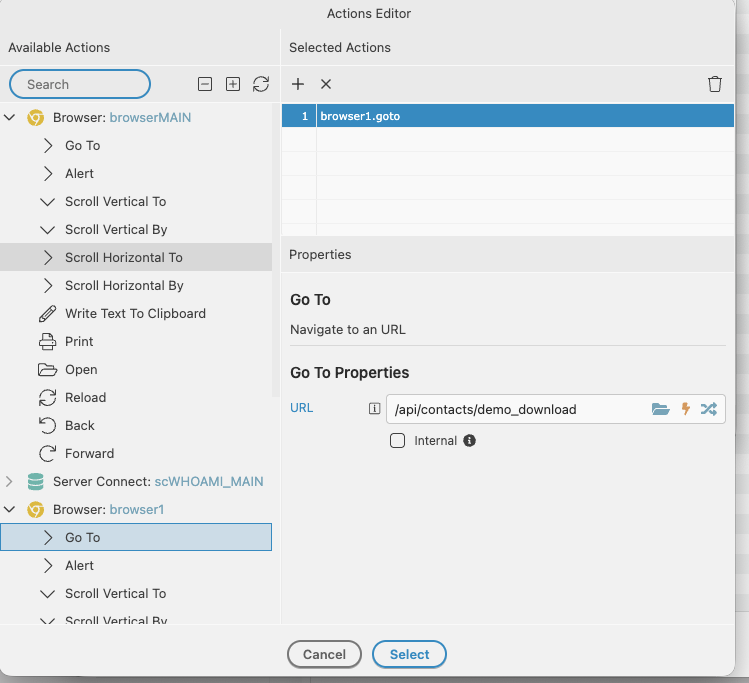Click the route picker shuffle icon
This screenshot has width=749, height=683.
pos(708,409)
